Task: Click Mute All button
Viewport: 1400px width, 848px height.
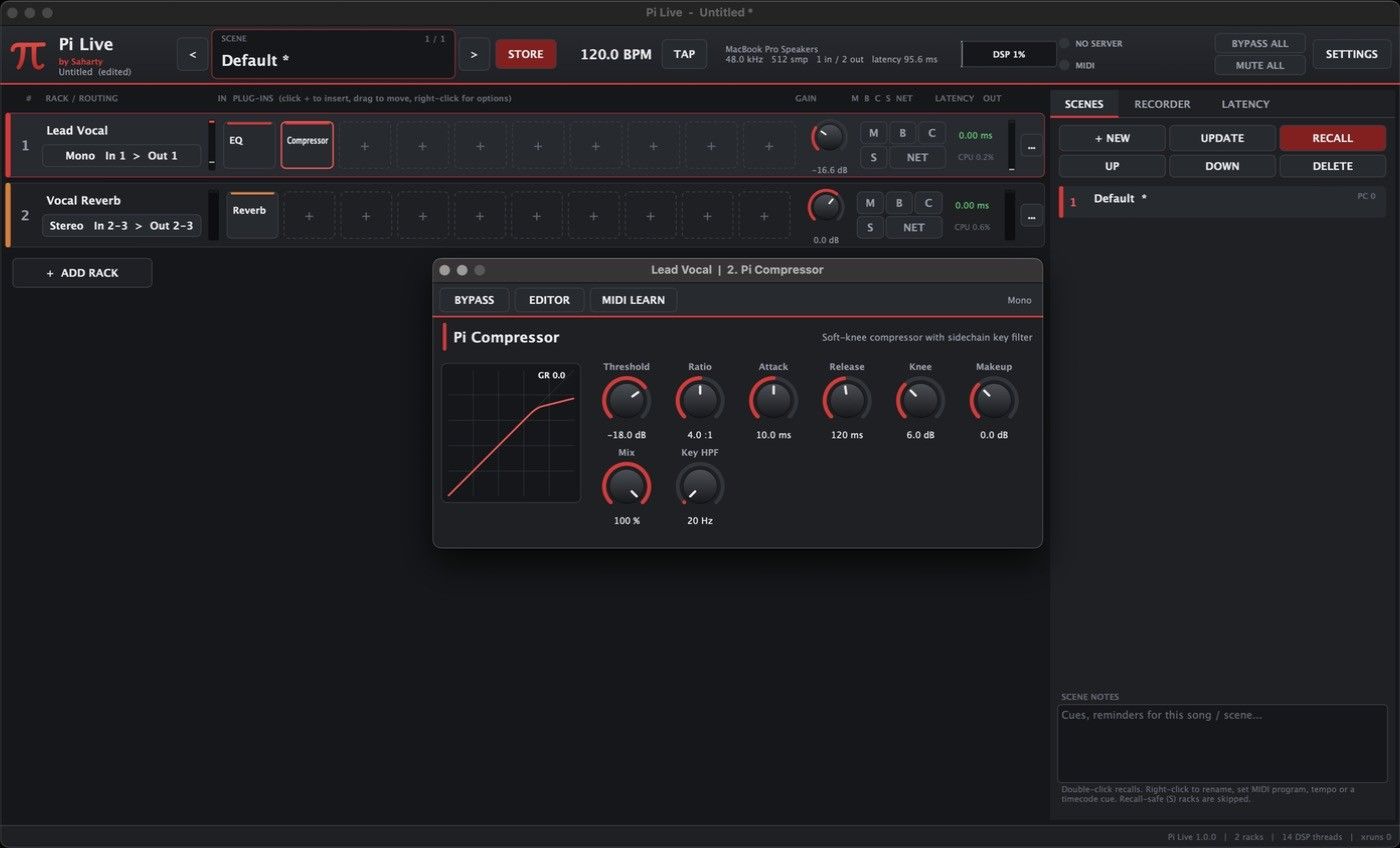Action: point(1260,66)
